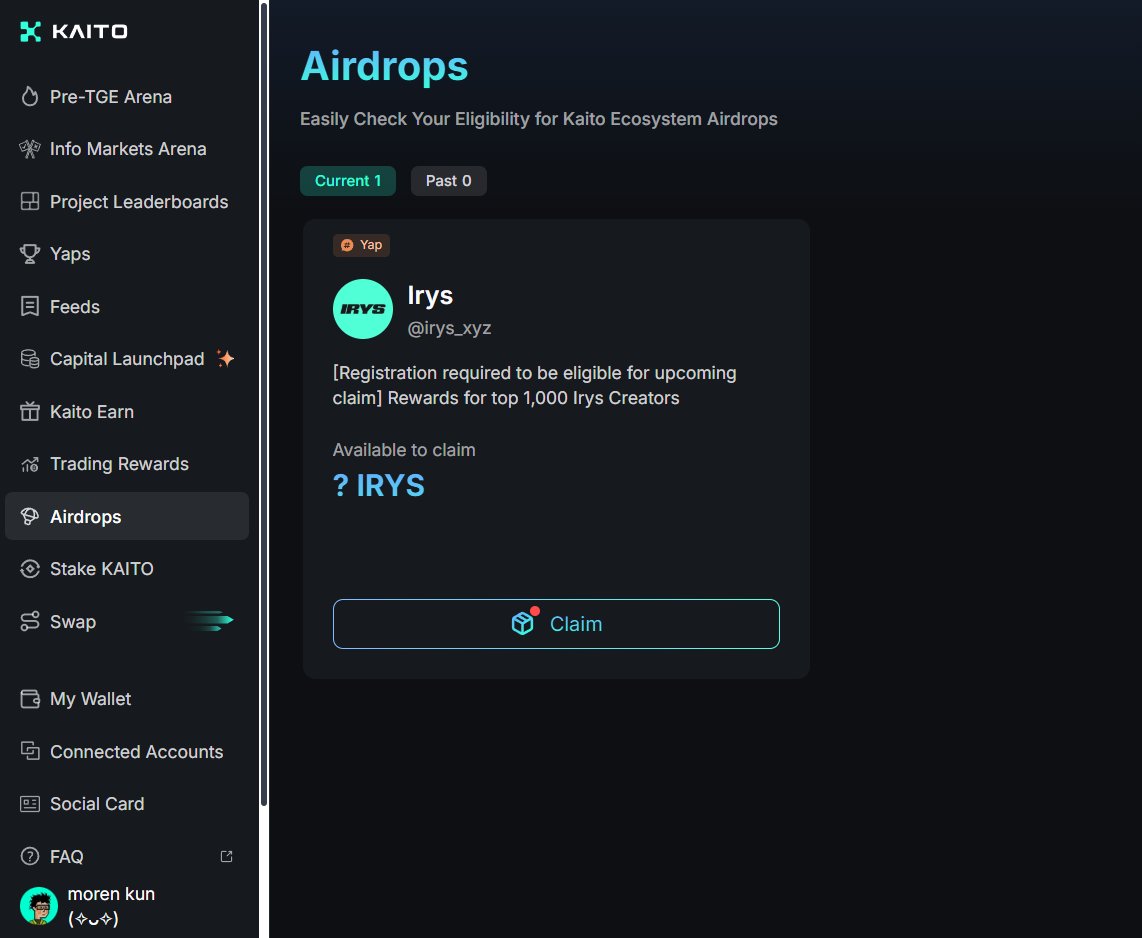Open the @irys_xyz handle

449,328
